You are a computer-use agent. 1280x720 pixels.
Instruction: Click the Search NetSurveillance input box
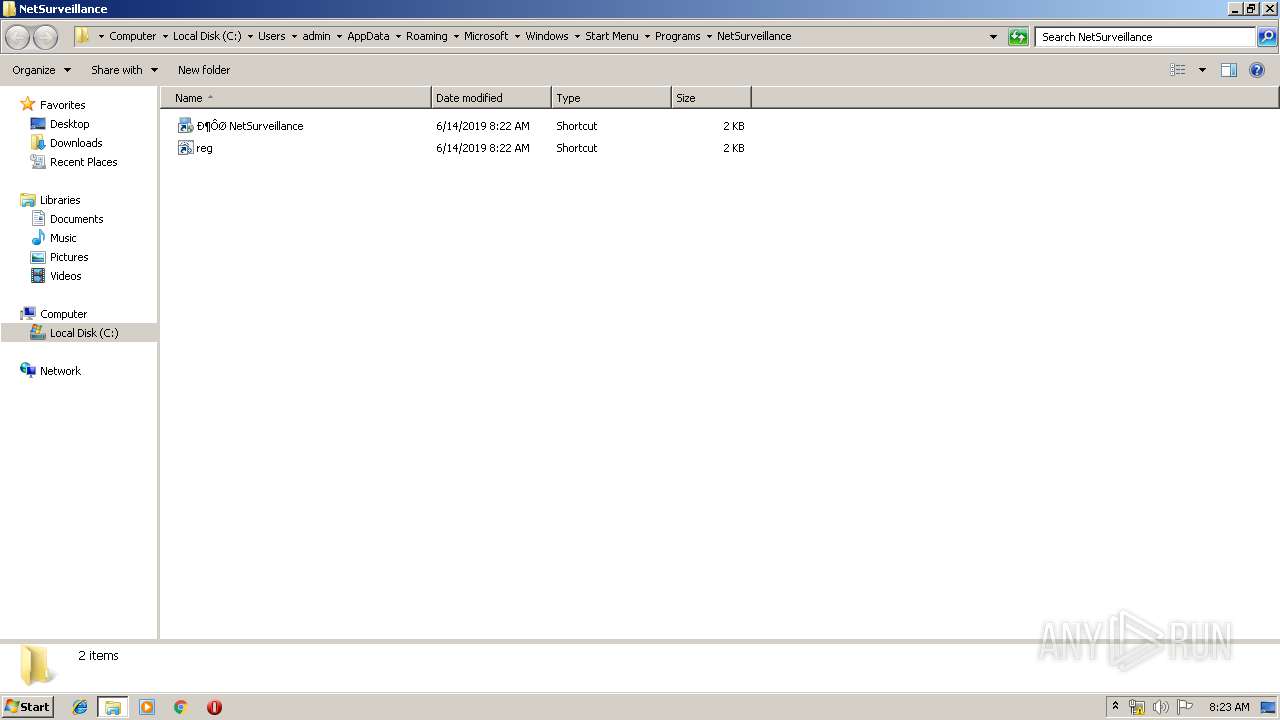click(x=1145, y=37)
